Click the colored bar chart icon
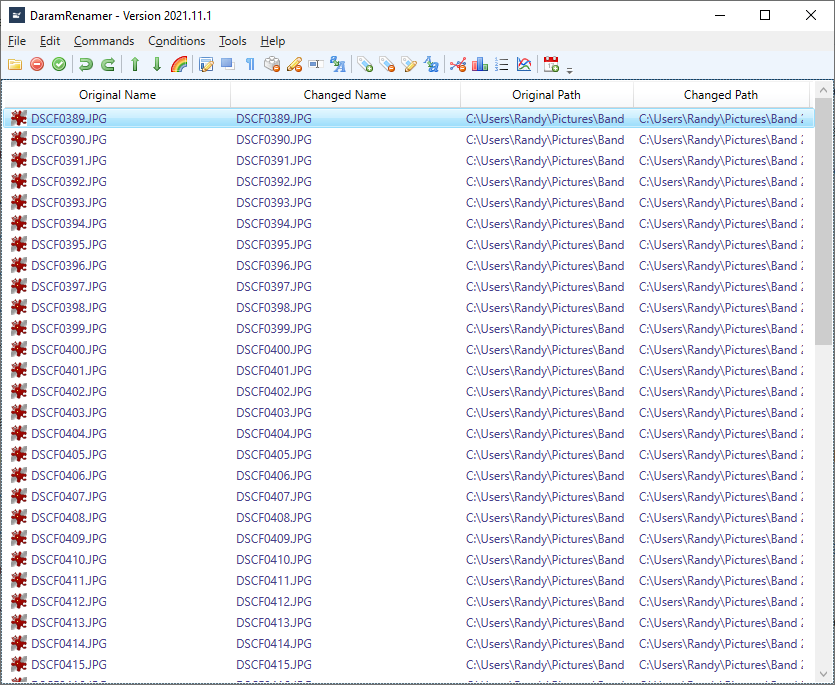 click(x=480, y=64)
